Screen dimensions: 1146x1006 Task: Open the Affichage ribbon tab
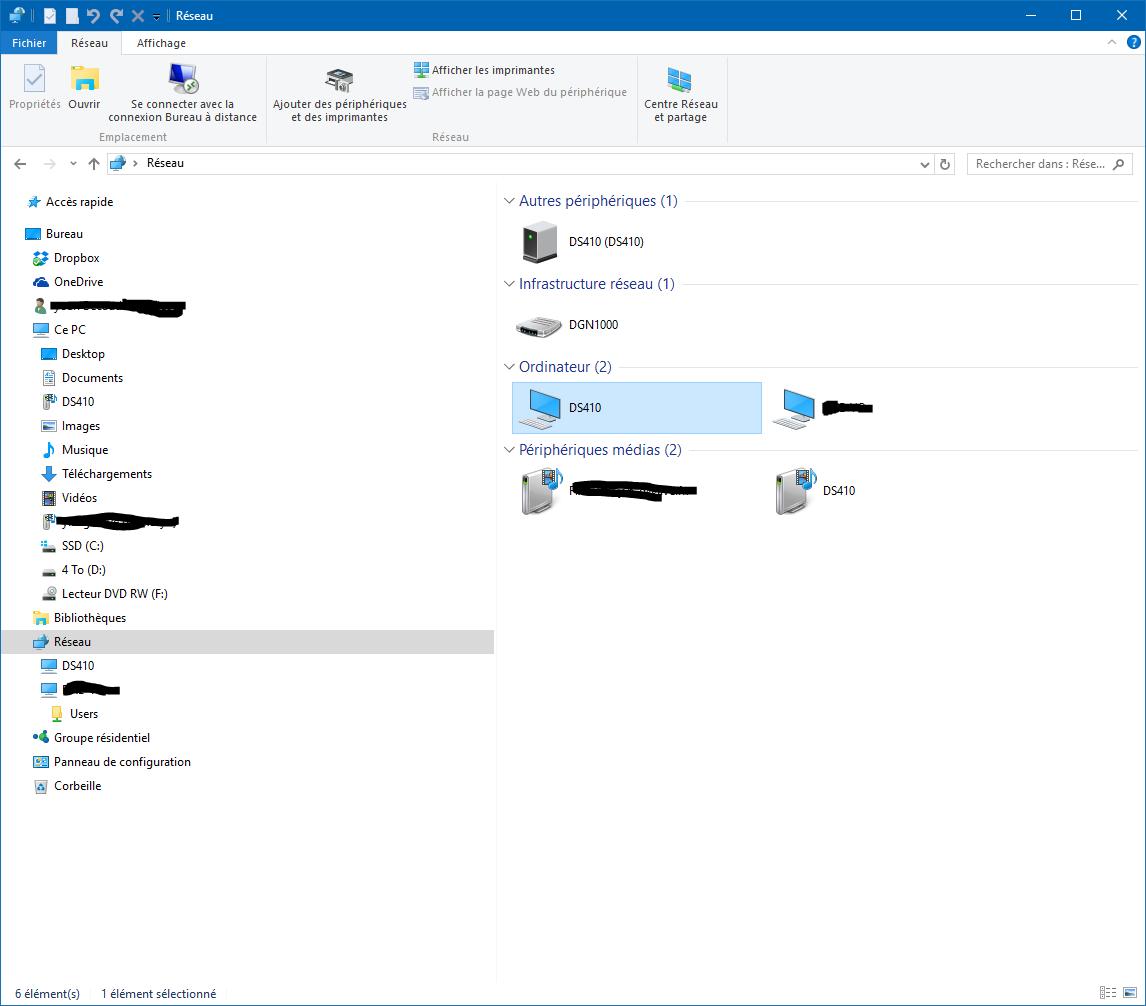pyautogui.click(x=162, y=43)
